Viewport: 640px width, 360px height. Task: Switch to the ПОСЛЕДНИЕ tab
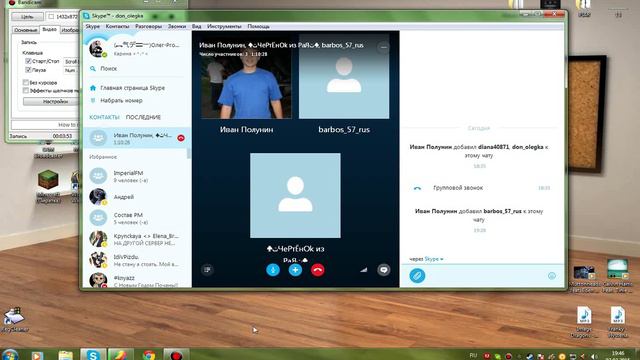pyautogui.click(x=143, y=117)
